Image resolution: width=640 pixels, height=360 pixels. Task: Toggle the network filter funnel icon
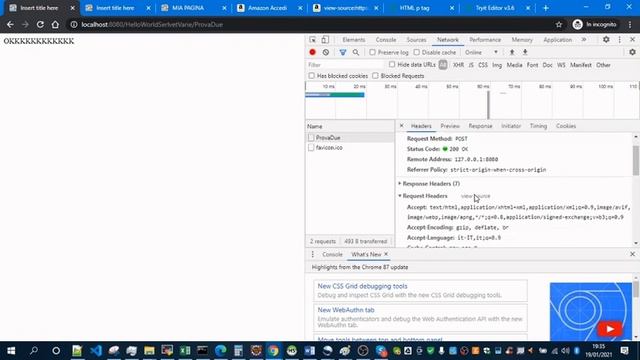coord(343,52)
